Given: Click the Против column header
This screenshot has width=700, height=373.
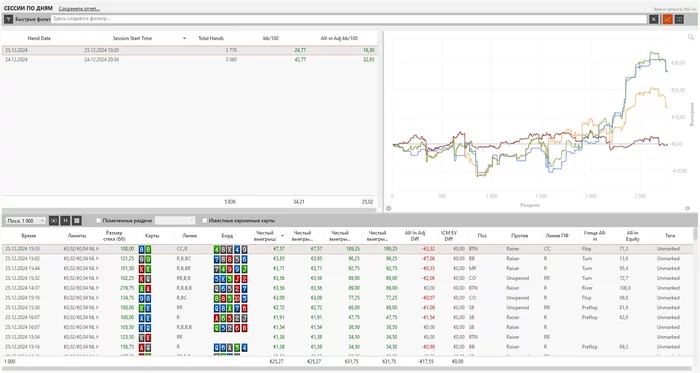Looking at the screenshot, I should point(520,236).
